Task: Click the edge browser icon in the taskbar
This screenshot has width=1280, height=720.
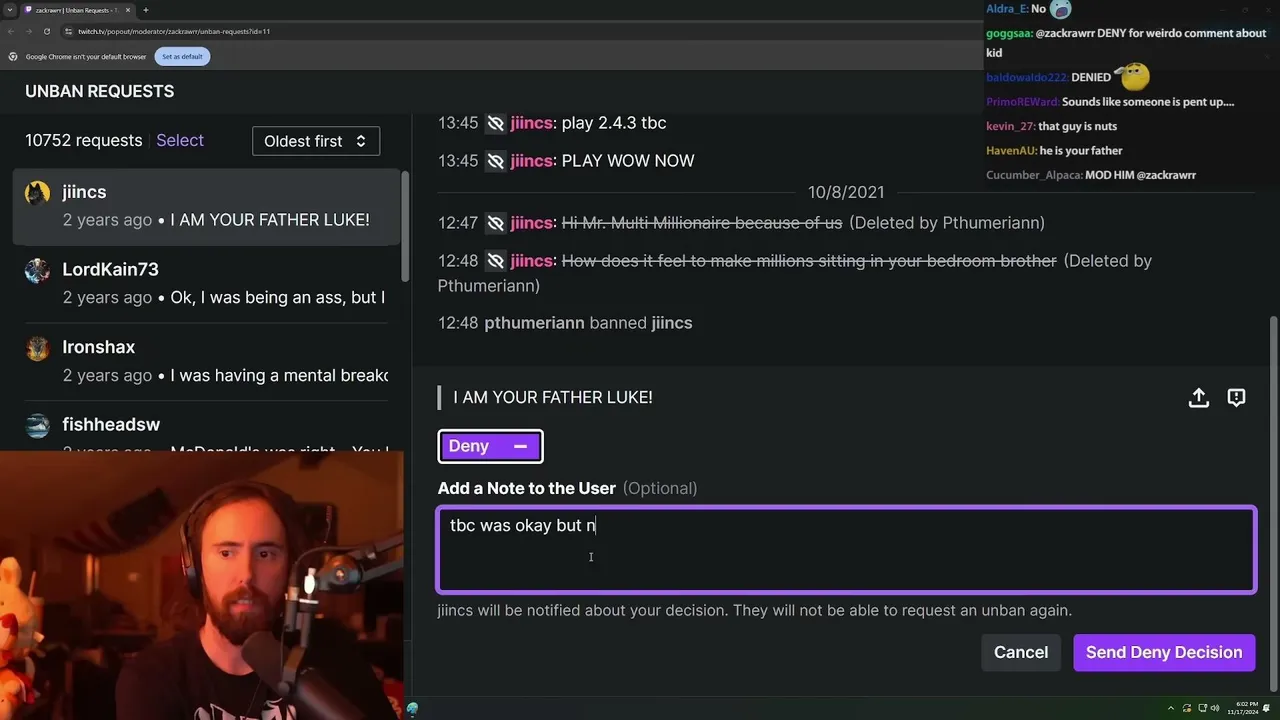Action: 412,709
